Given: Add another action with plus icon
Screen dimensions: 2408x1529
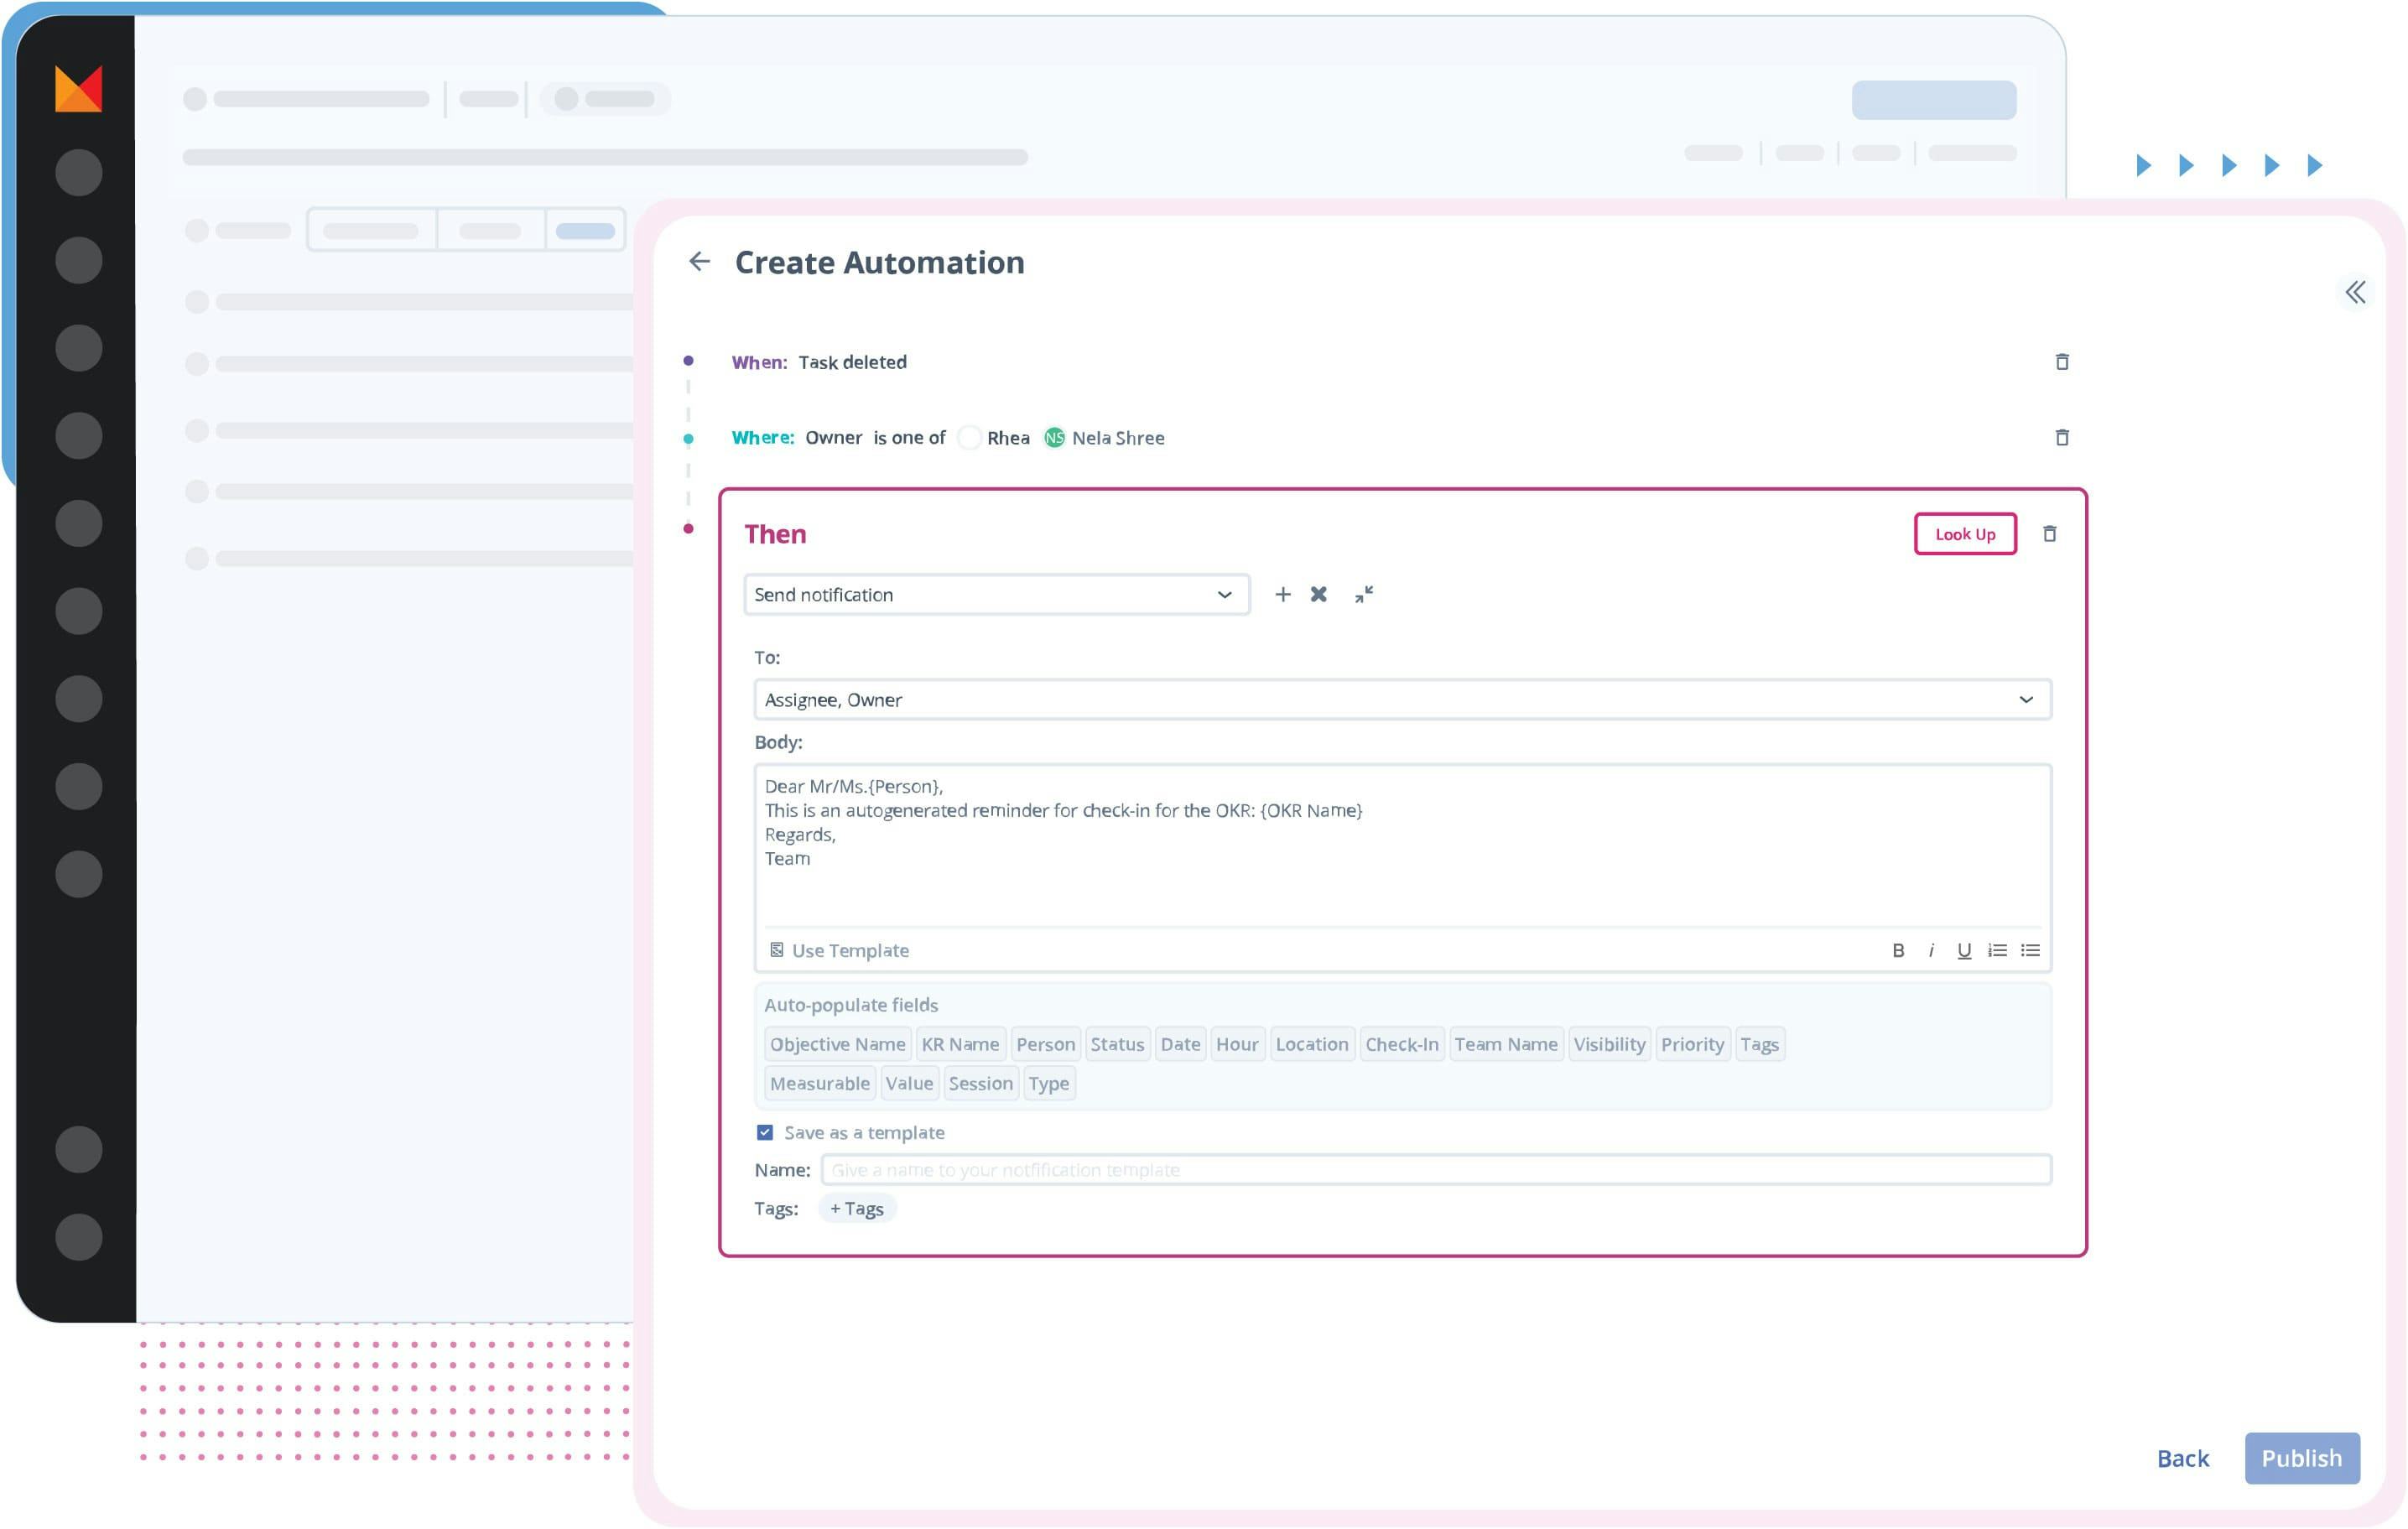Looking at the screenshot, I should pyautogui.click(x=1282, y=595).
